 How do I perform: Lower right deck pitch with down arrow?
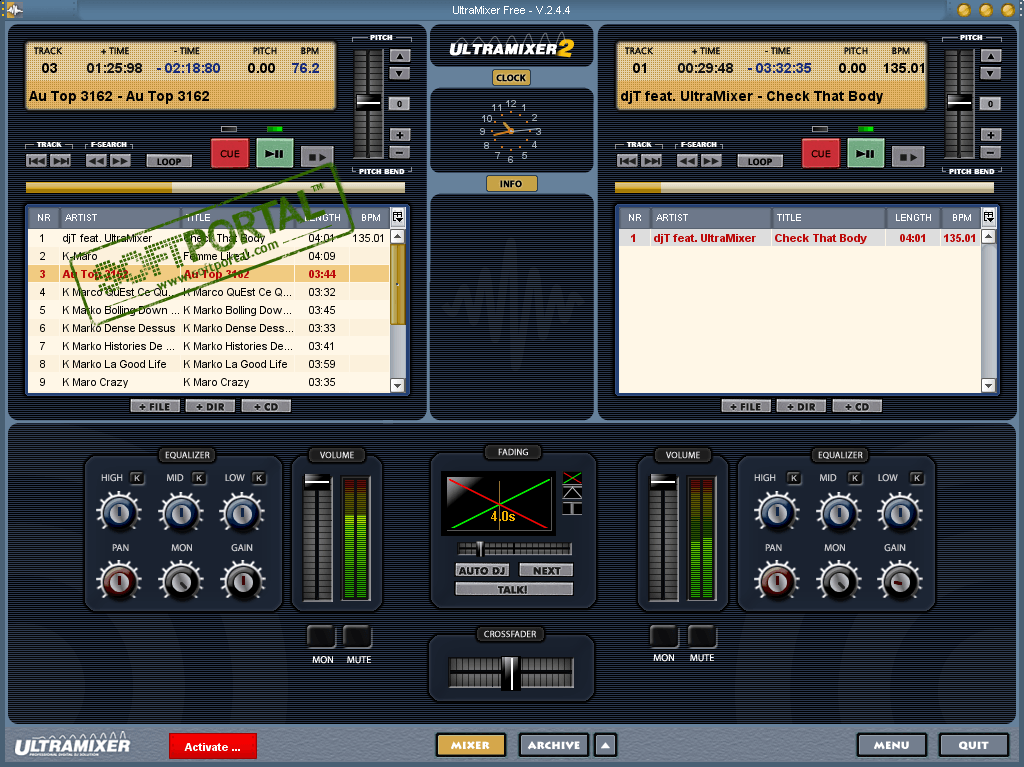click(991, 74)
